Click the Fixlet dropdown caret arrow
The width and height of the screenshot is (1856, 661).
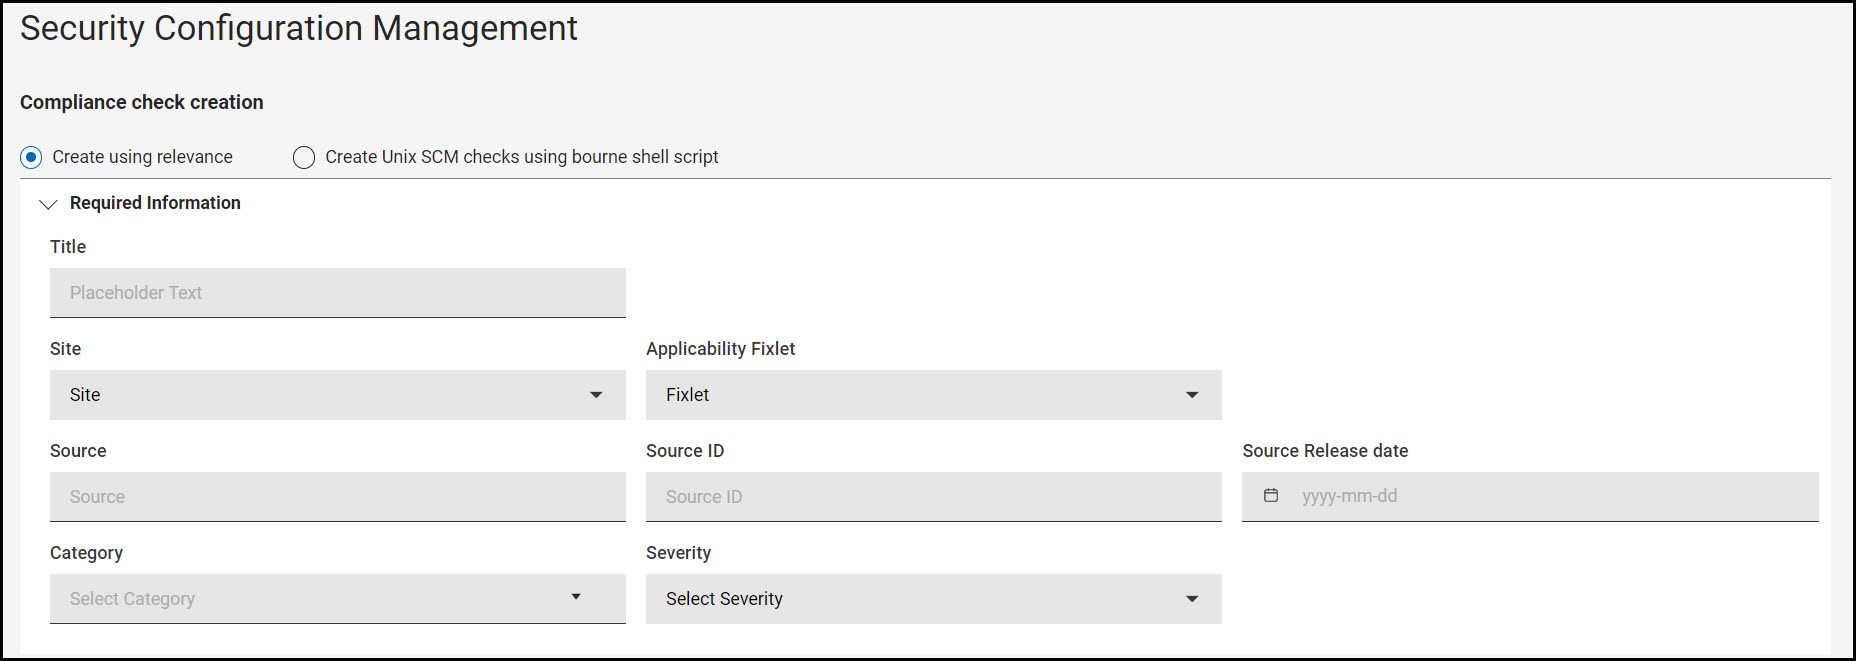coord(1192,395)
